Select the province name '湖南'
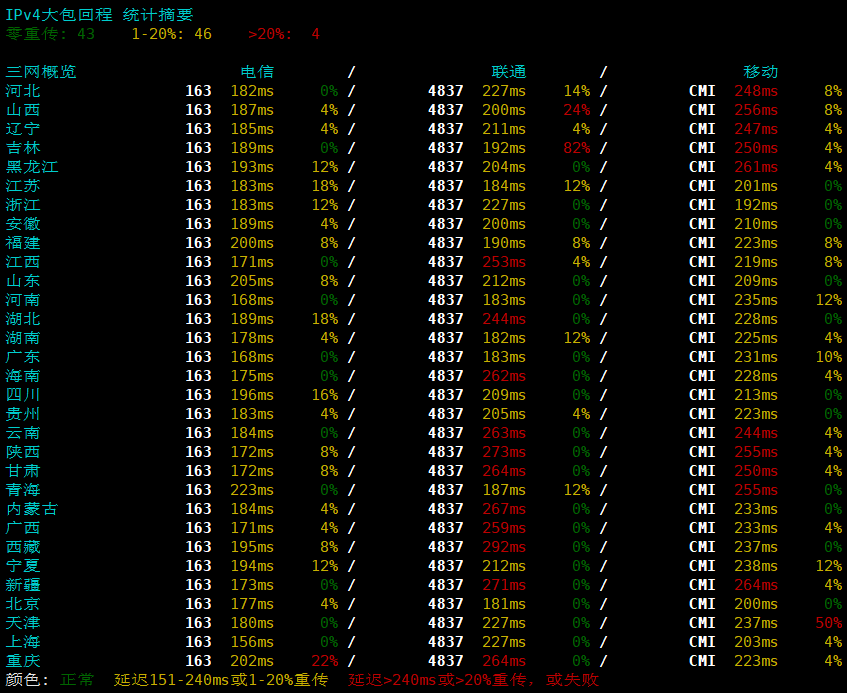847x693 pixels. tap(23, 338)
